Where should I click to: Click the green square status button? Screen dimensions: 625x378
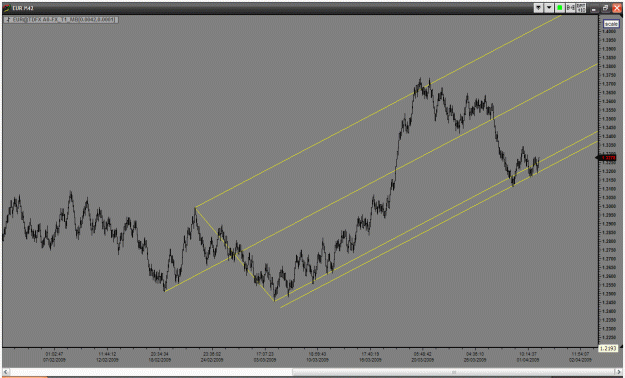[x=560, y=8]
